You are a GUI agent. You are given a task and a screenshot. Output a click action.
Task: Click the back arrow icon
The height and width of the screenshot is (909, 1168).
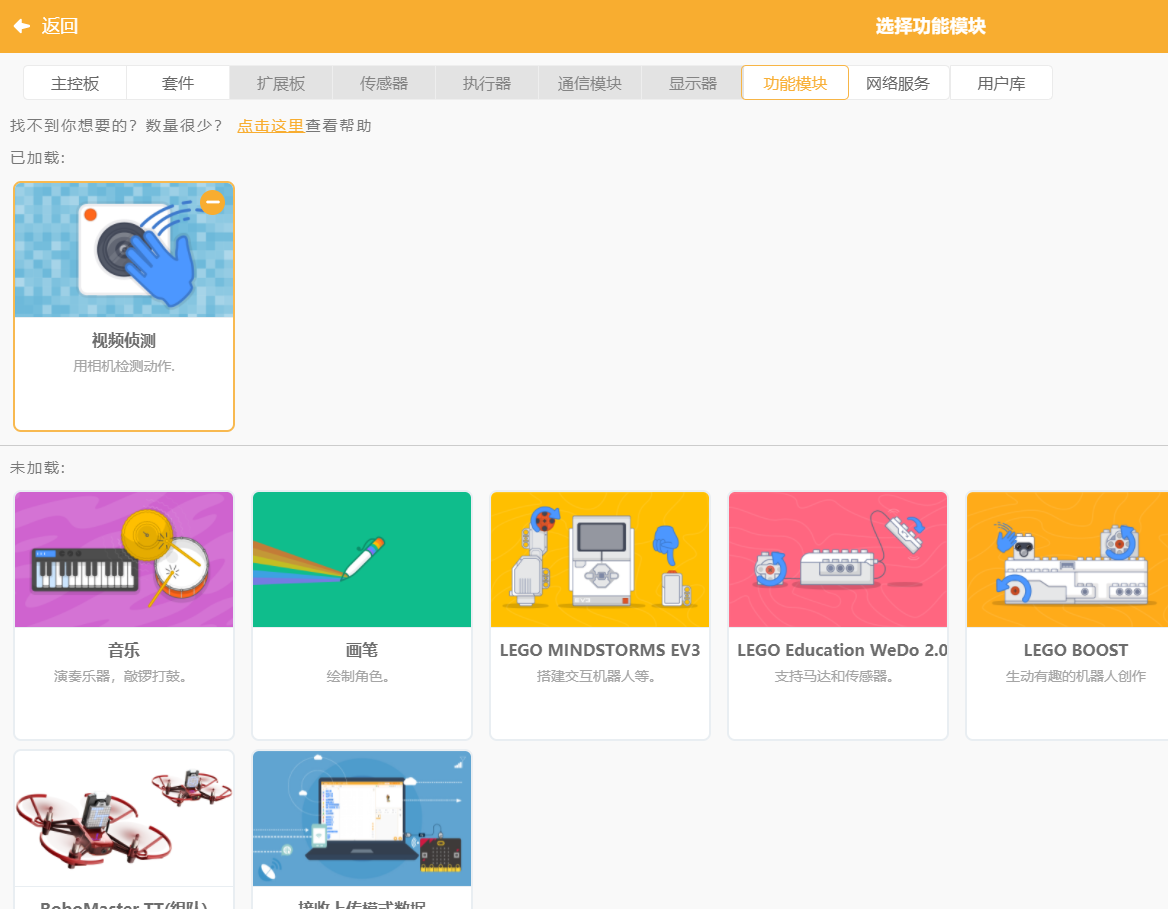click(22, 26)
